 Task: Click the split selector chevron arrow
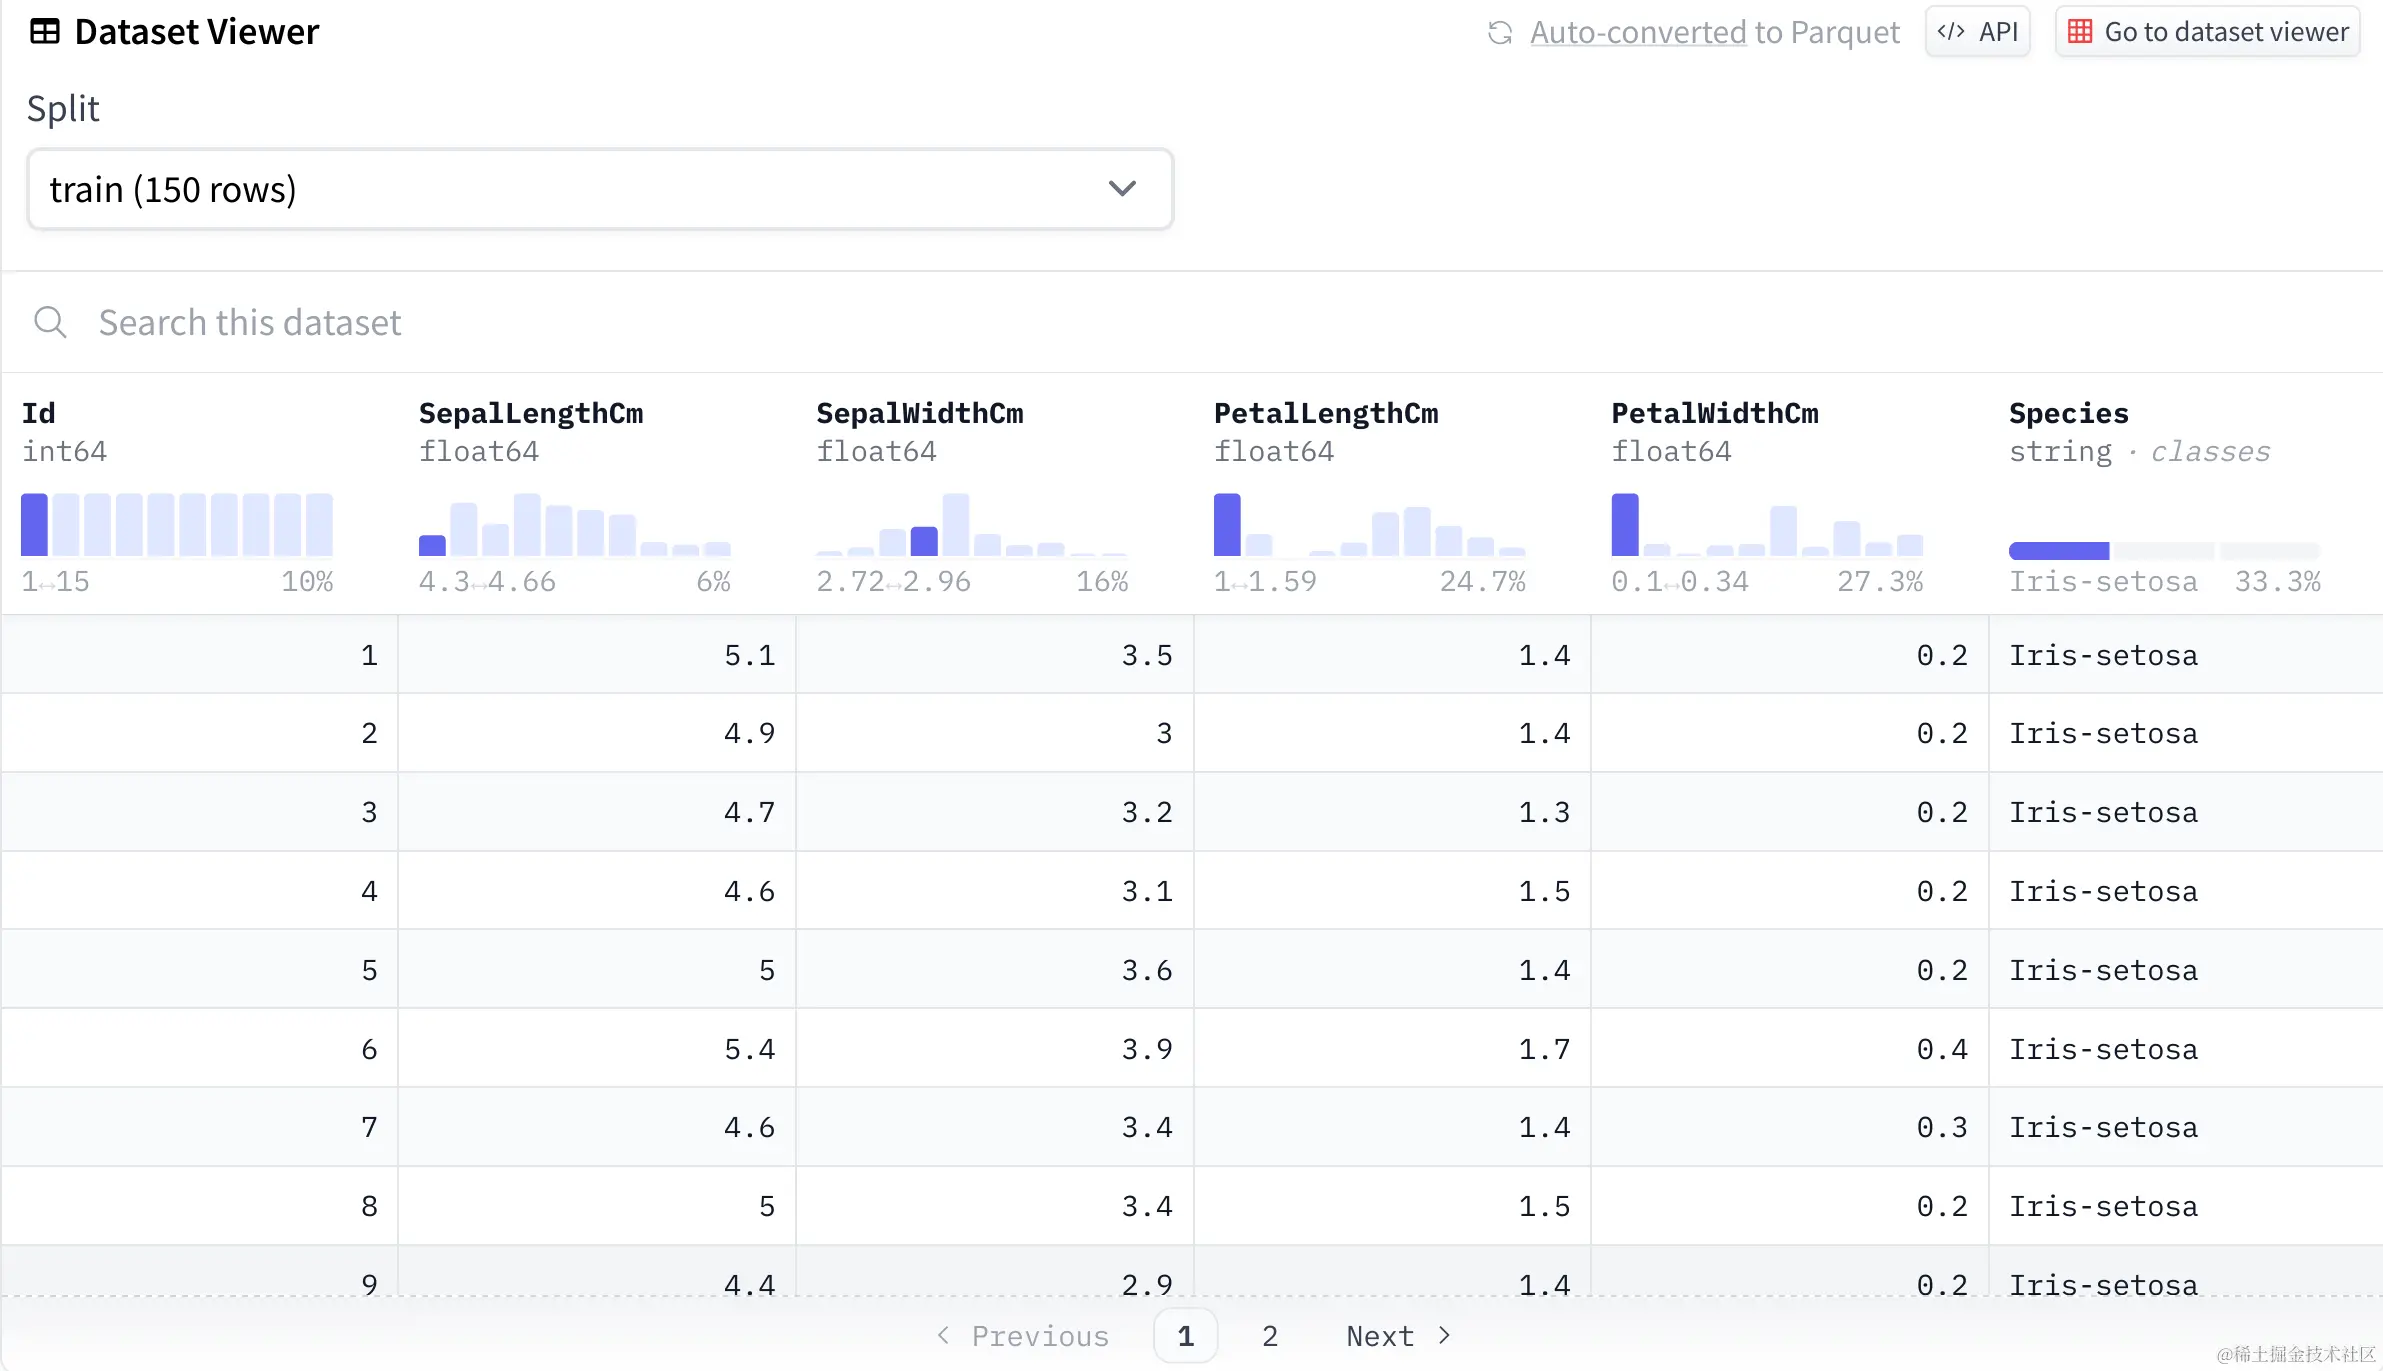tap(1122, 189)
